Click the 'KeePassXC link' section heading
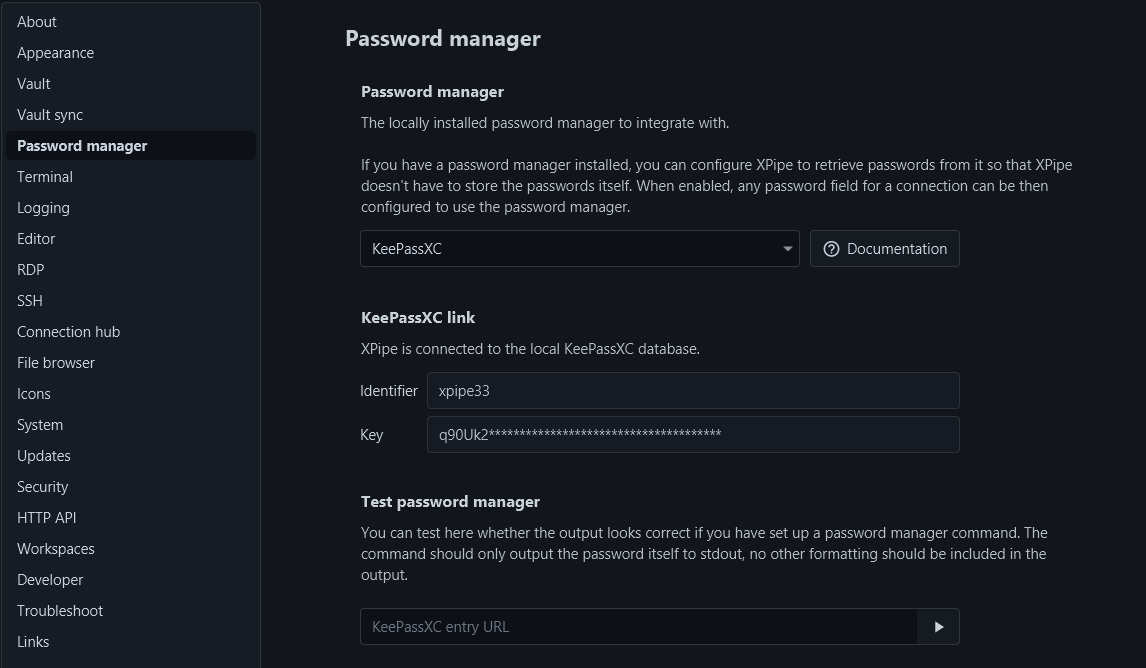Viewport: 1146px width, 668px height. coord(418,318)
